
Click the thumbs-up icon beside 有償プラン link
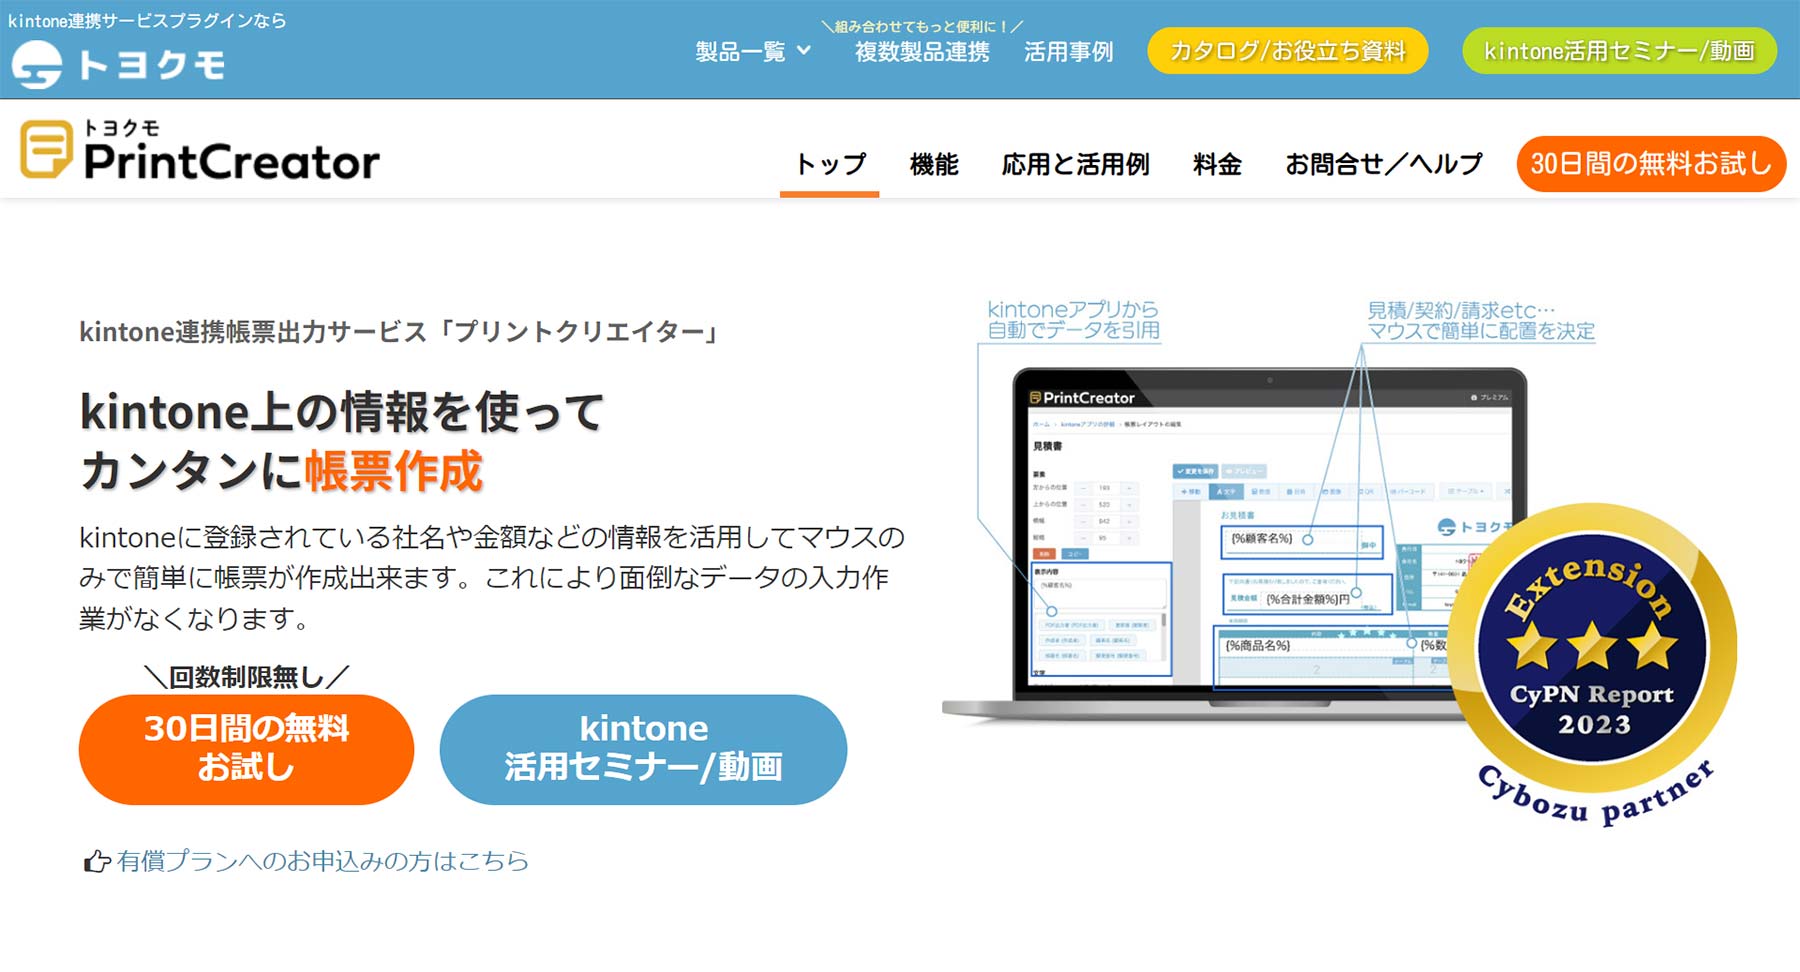97,861
